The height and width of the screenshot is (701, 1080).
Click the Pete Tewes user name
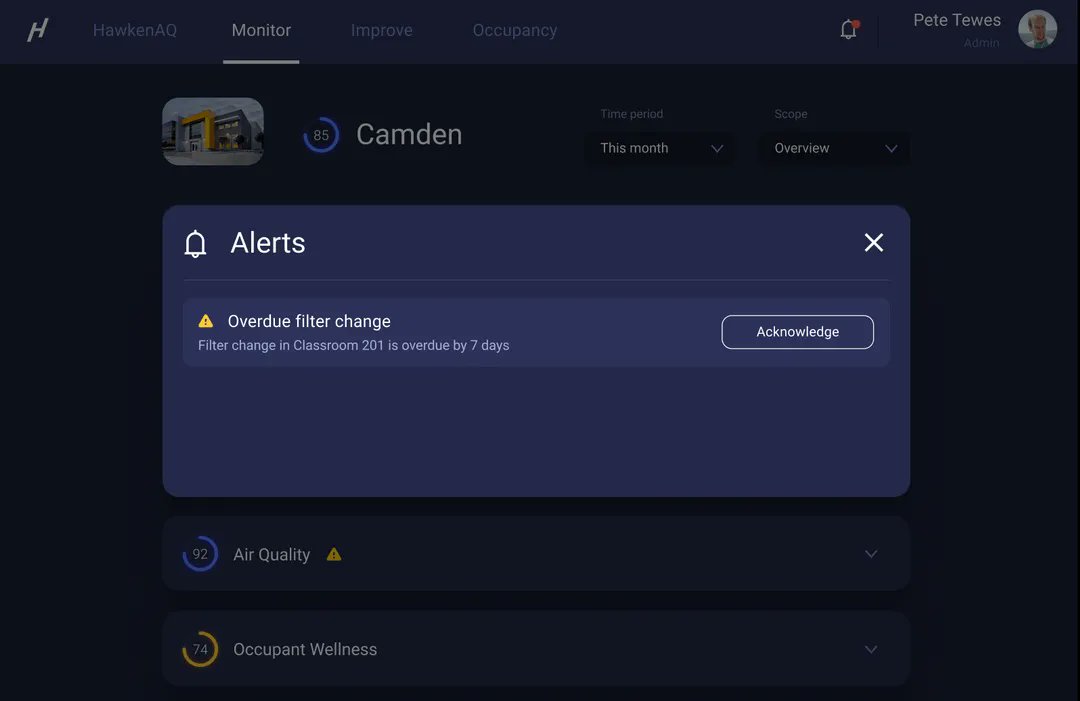[957, 20]
